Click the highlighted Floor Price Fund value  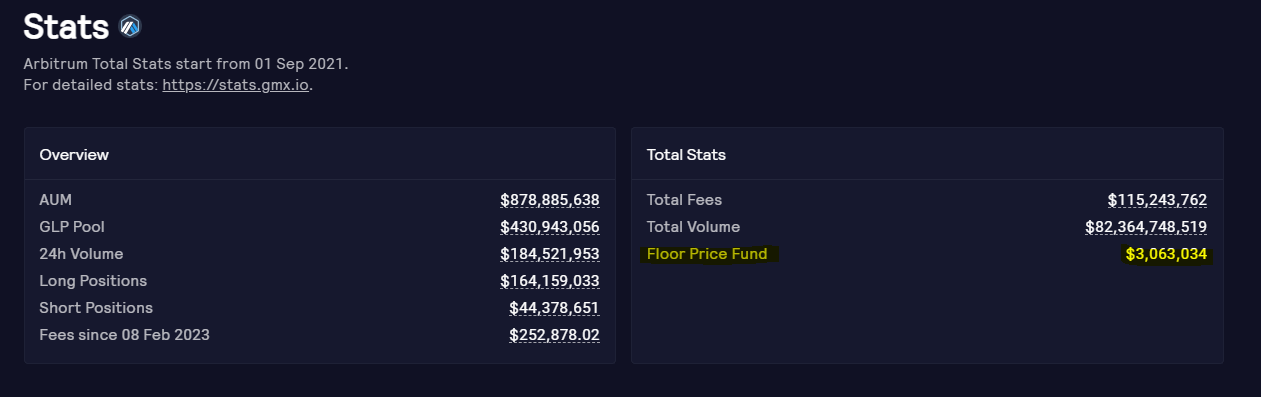[x=1166, y=254]
